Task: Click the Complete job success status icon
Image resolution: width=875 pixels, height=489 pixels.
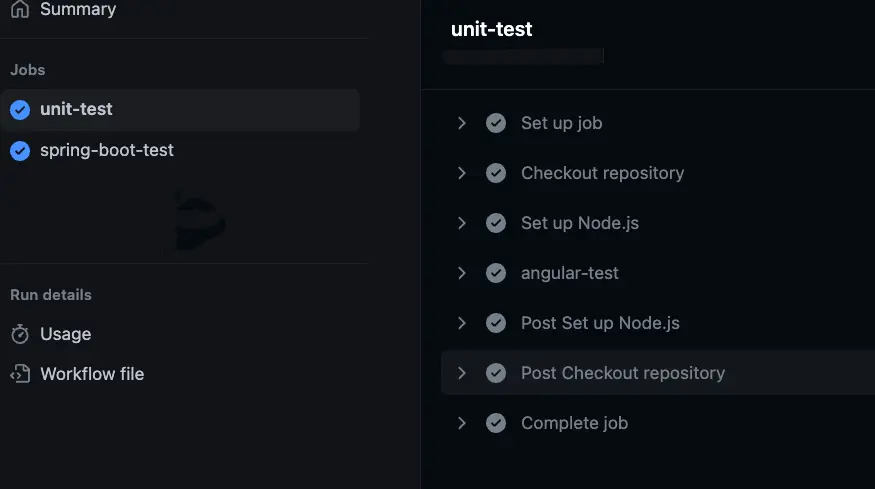Action: (496, 423)
